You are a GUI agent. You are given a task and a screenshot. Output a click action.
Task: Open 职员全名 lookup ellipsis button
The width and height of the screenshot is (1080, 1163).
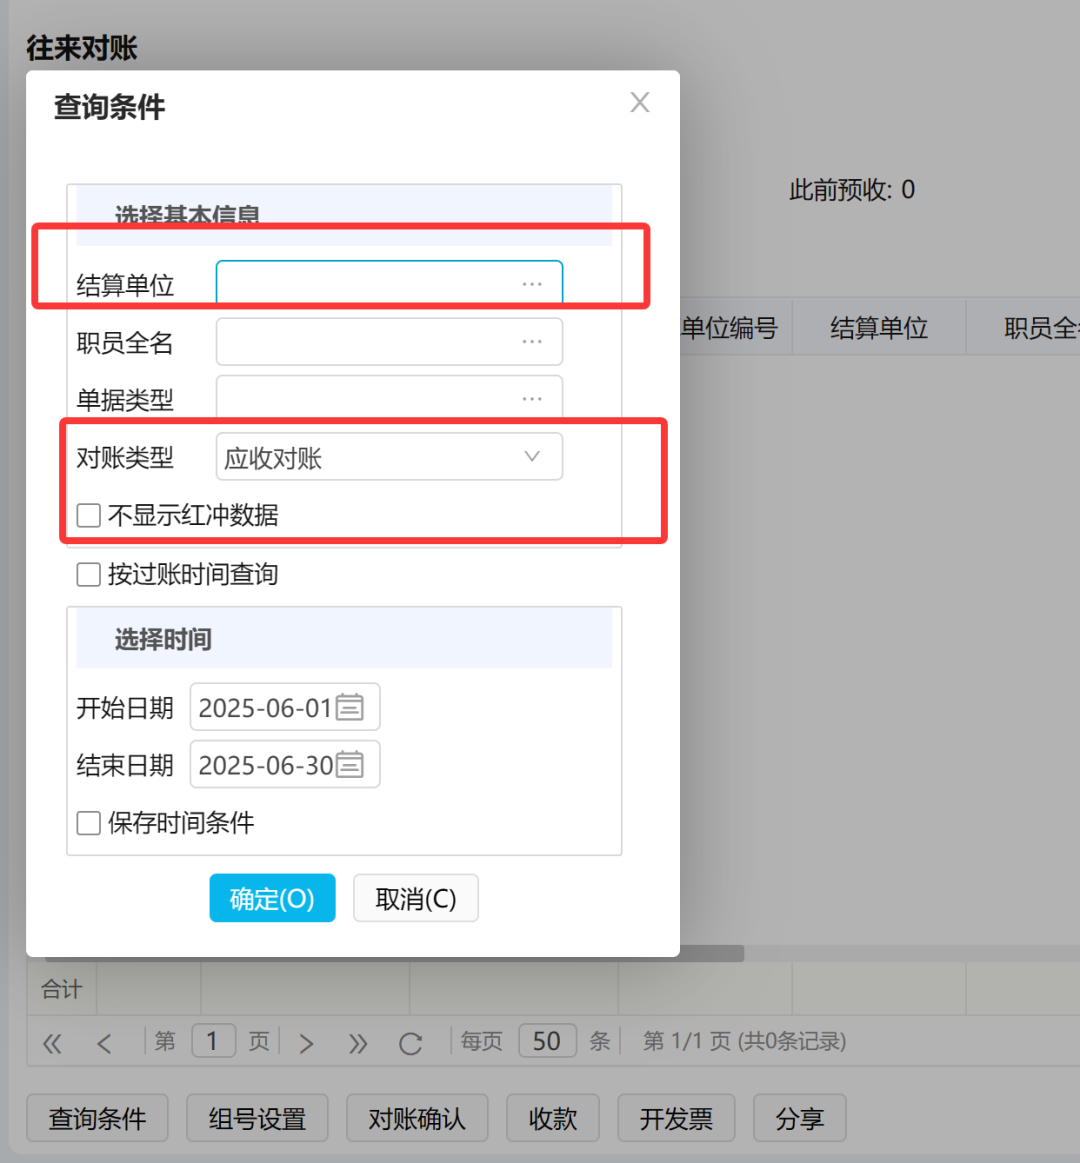click(x=531, y=342)
